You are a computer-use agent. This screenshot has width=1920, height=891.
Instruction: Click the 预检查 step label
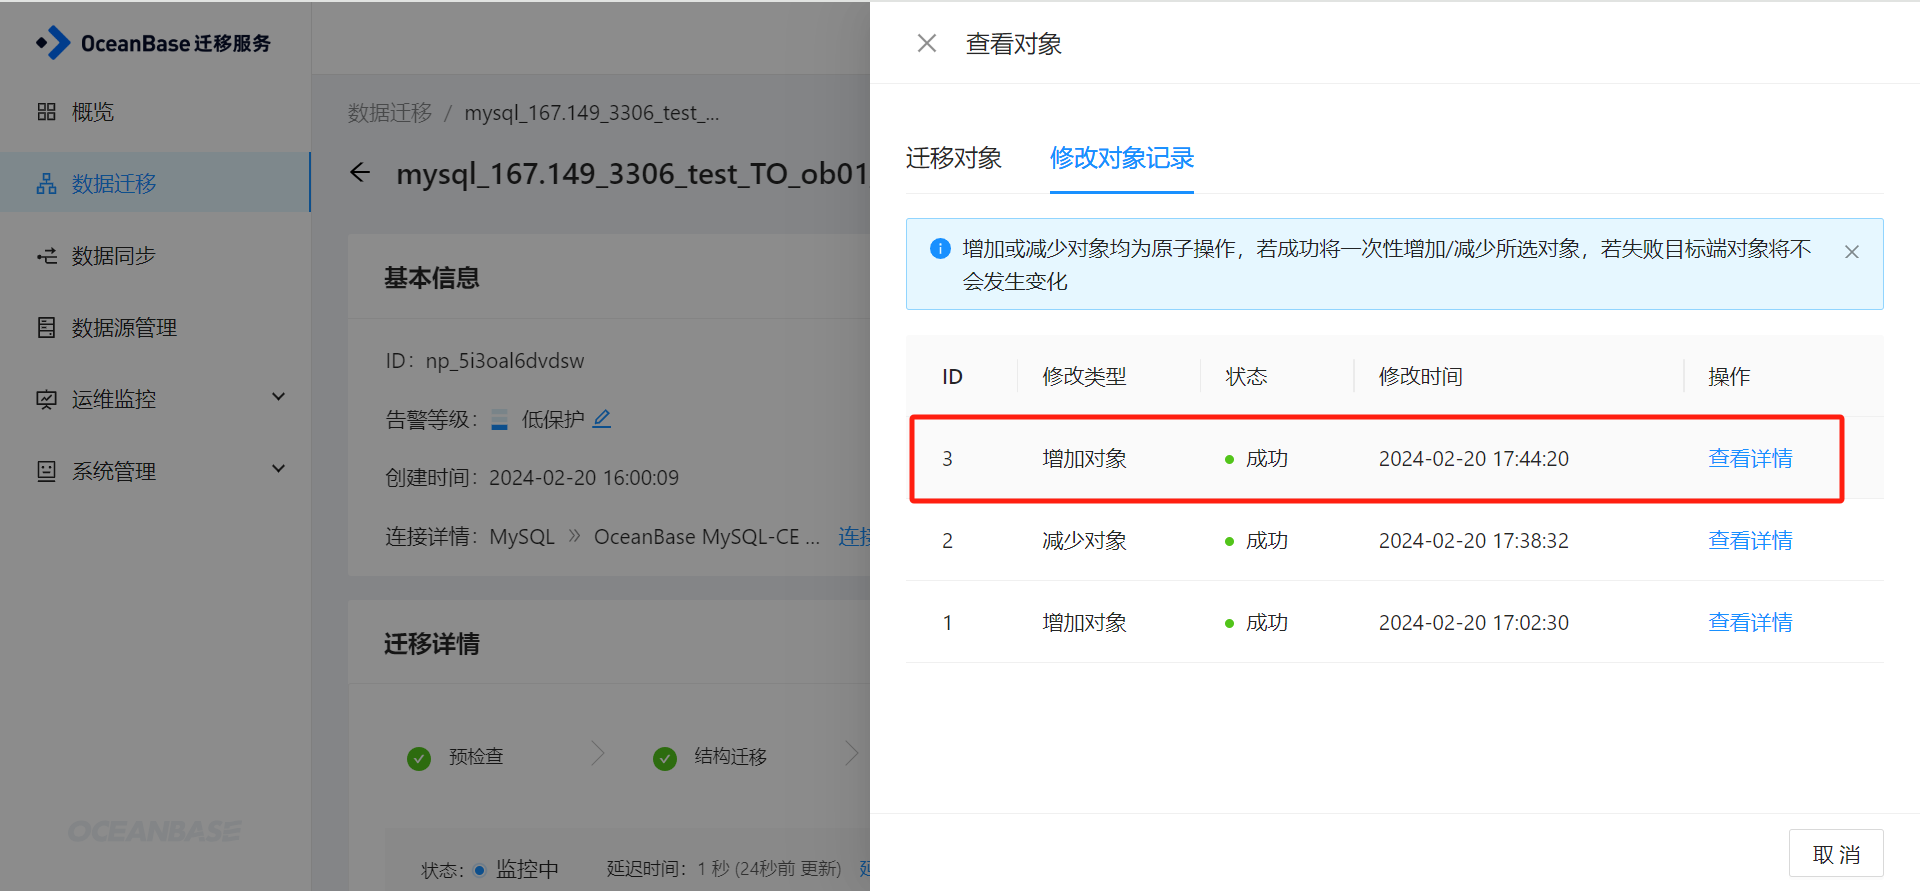coord(476,757)
